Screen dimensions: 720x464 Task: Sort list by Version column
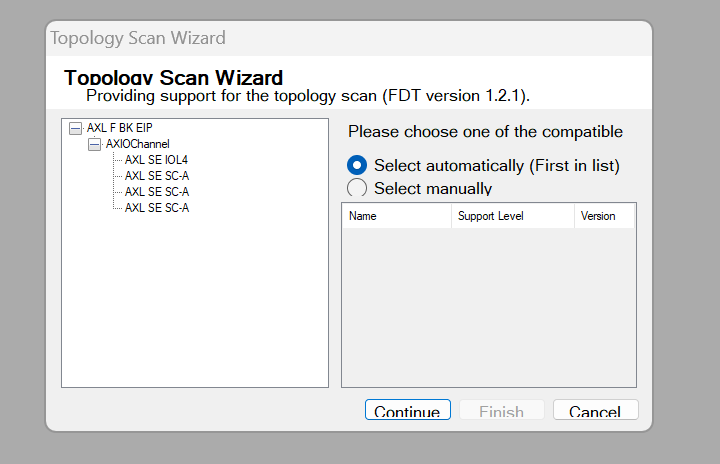coord(604,216)
